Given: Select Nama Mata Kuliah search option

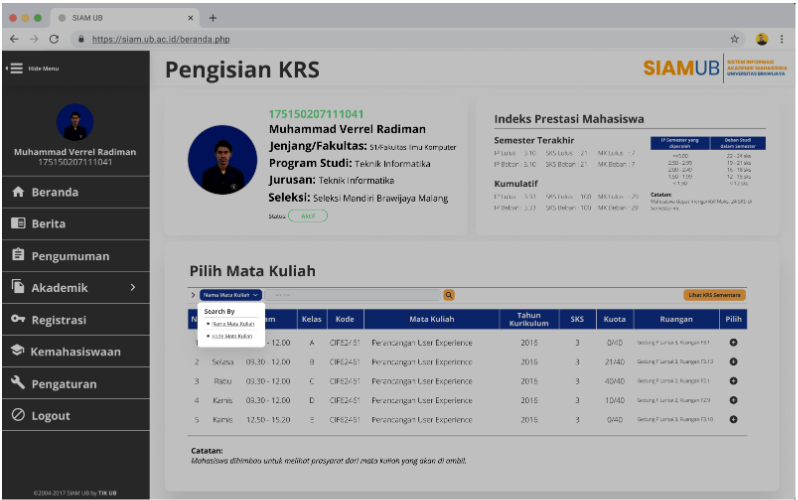Looking at the screenshot, I should [x=232, y=324].
